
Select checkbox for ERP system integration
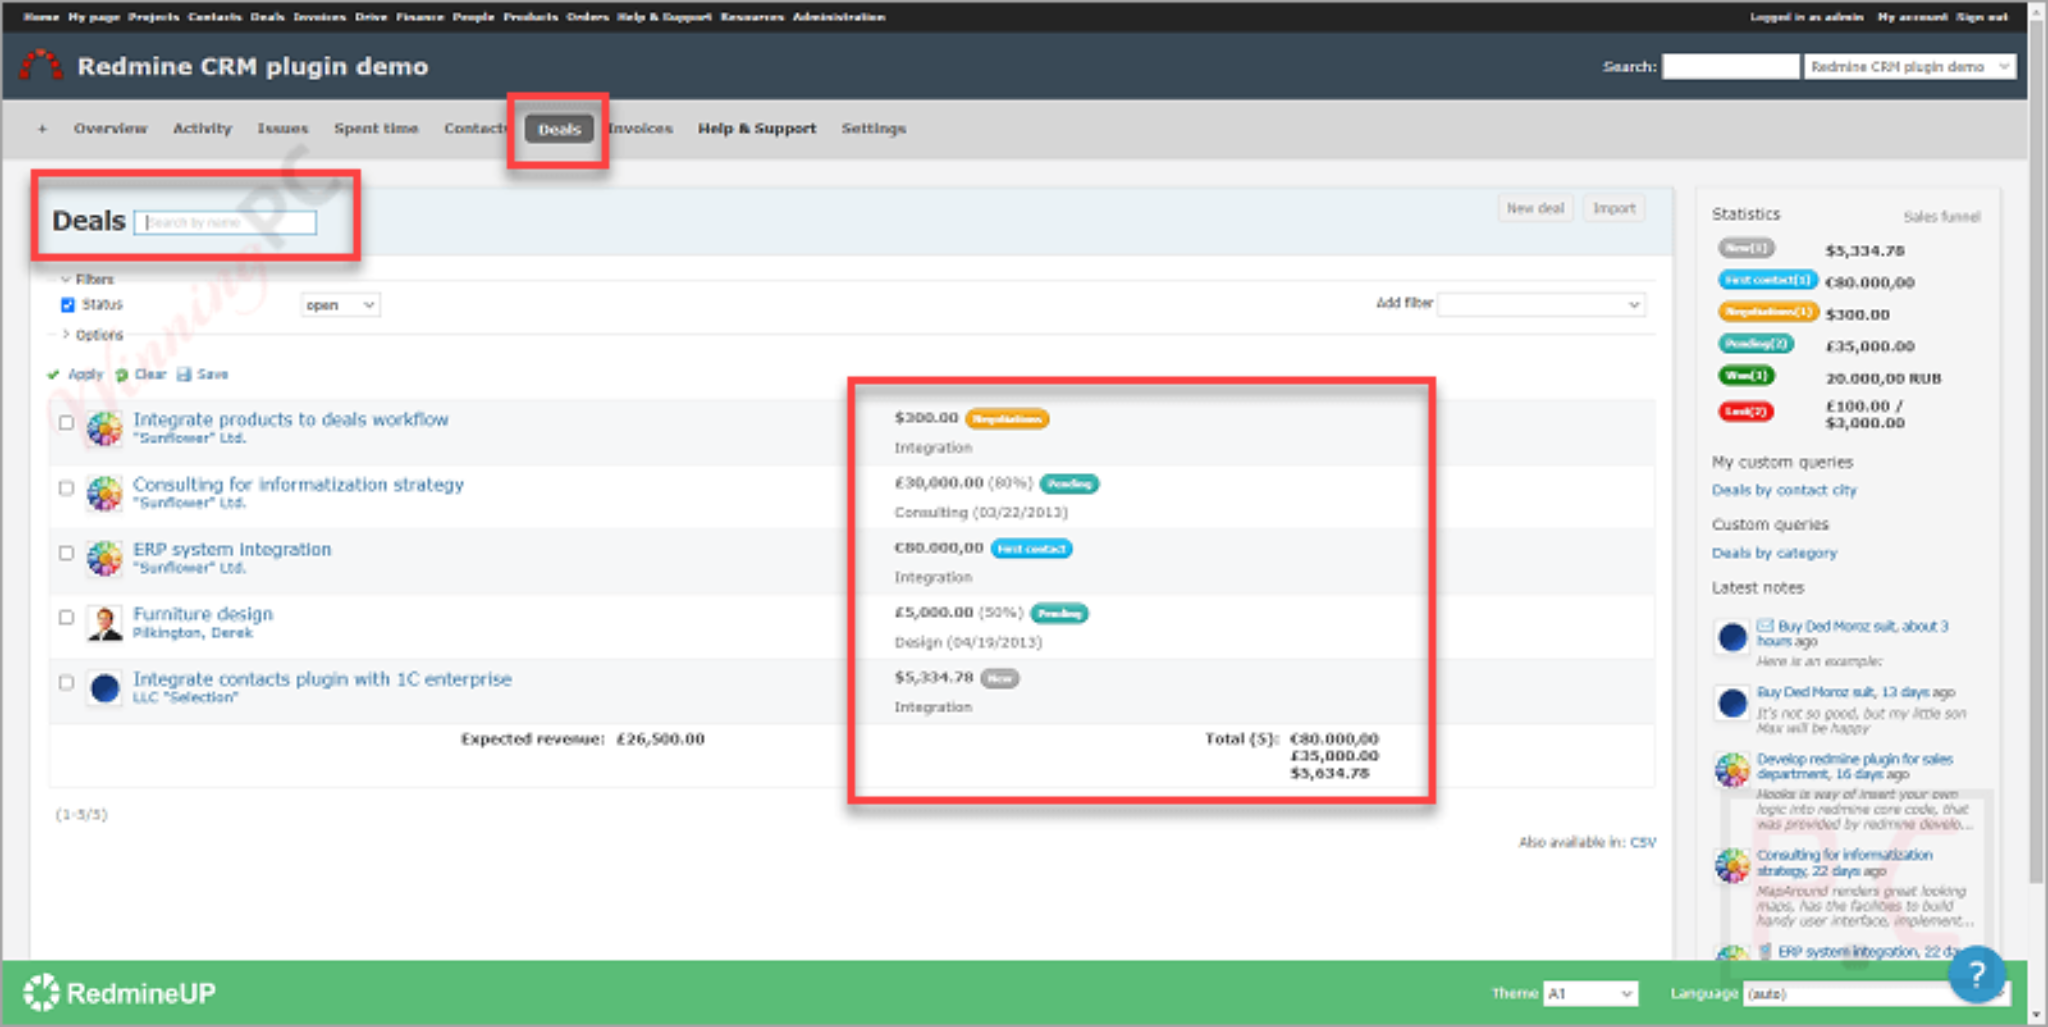tap(66, 553)
